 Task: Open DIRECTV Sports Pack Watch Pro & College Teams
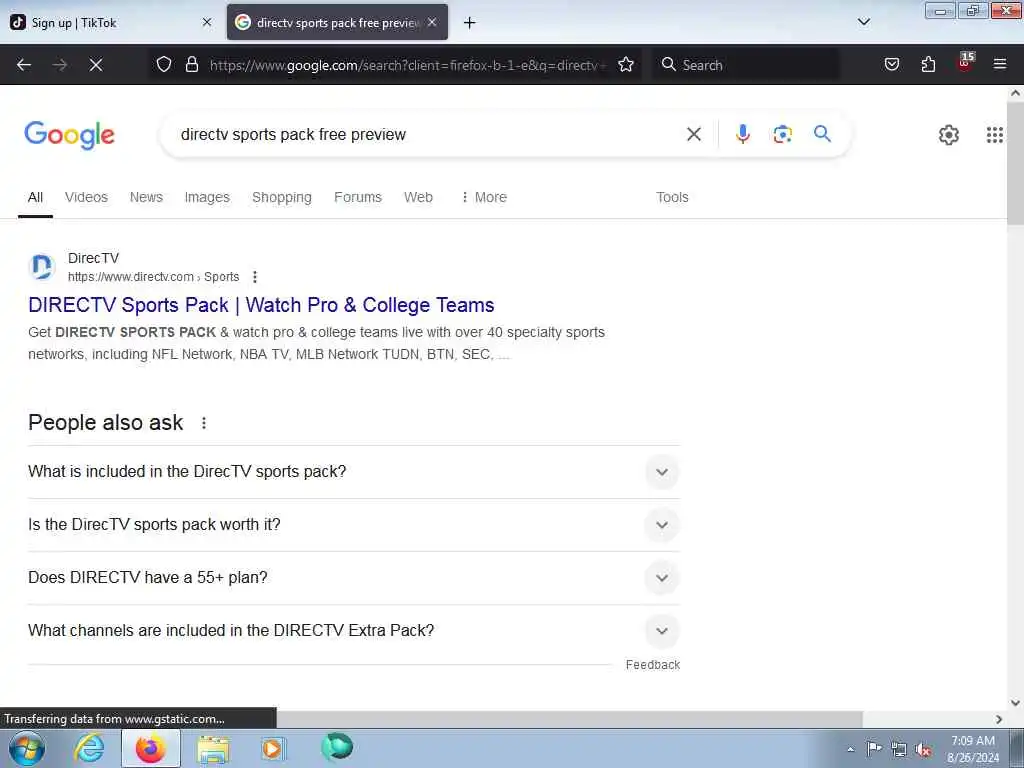(x=261, y=305)
